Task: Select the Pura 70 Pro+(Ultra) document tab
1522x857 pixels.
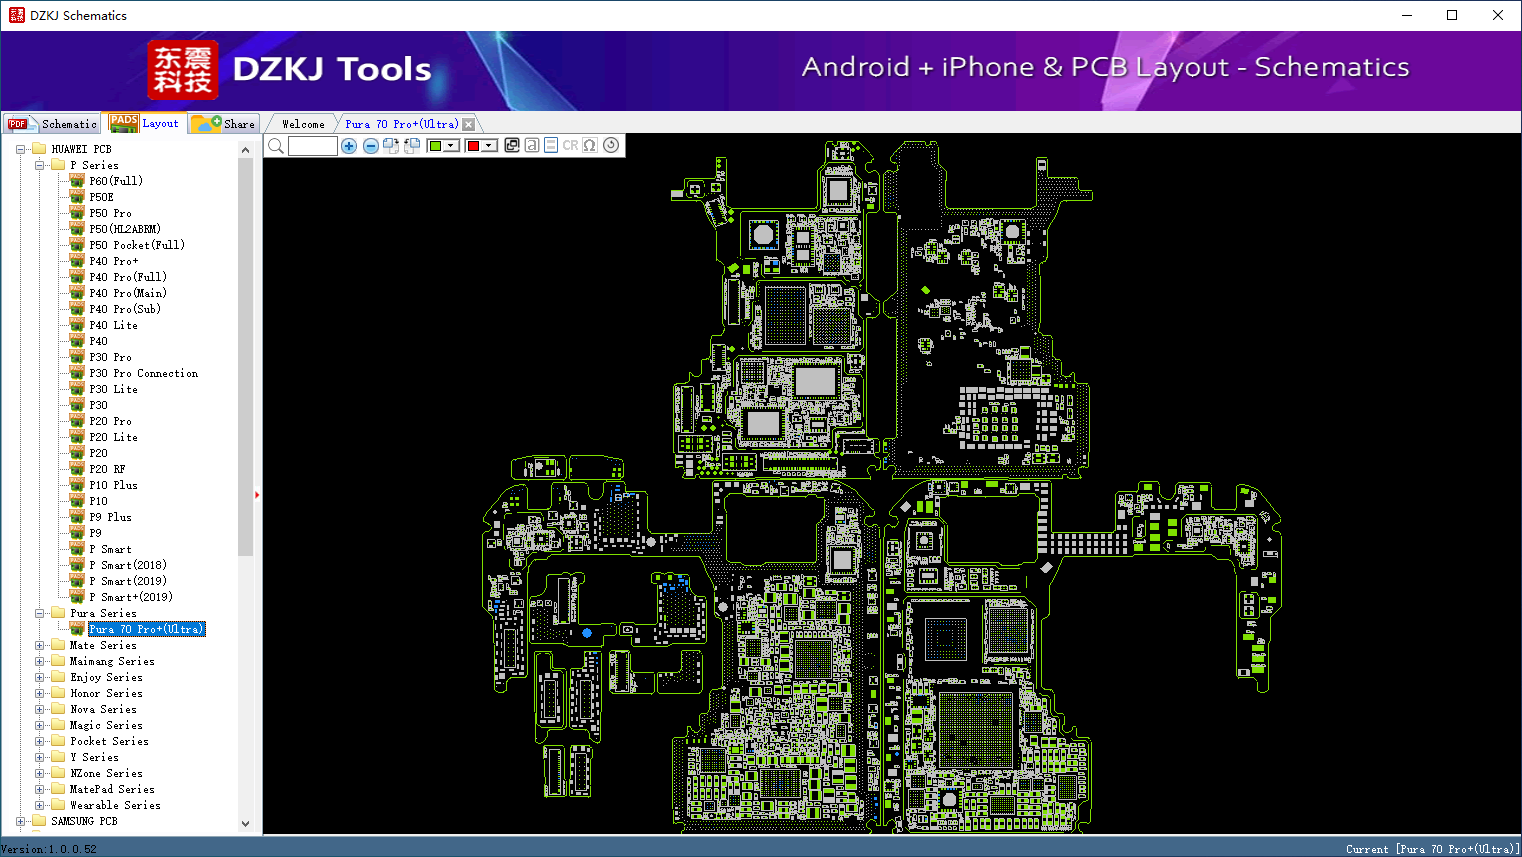Action: pos(401,124)
